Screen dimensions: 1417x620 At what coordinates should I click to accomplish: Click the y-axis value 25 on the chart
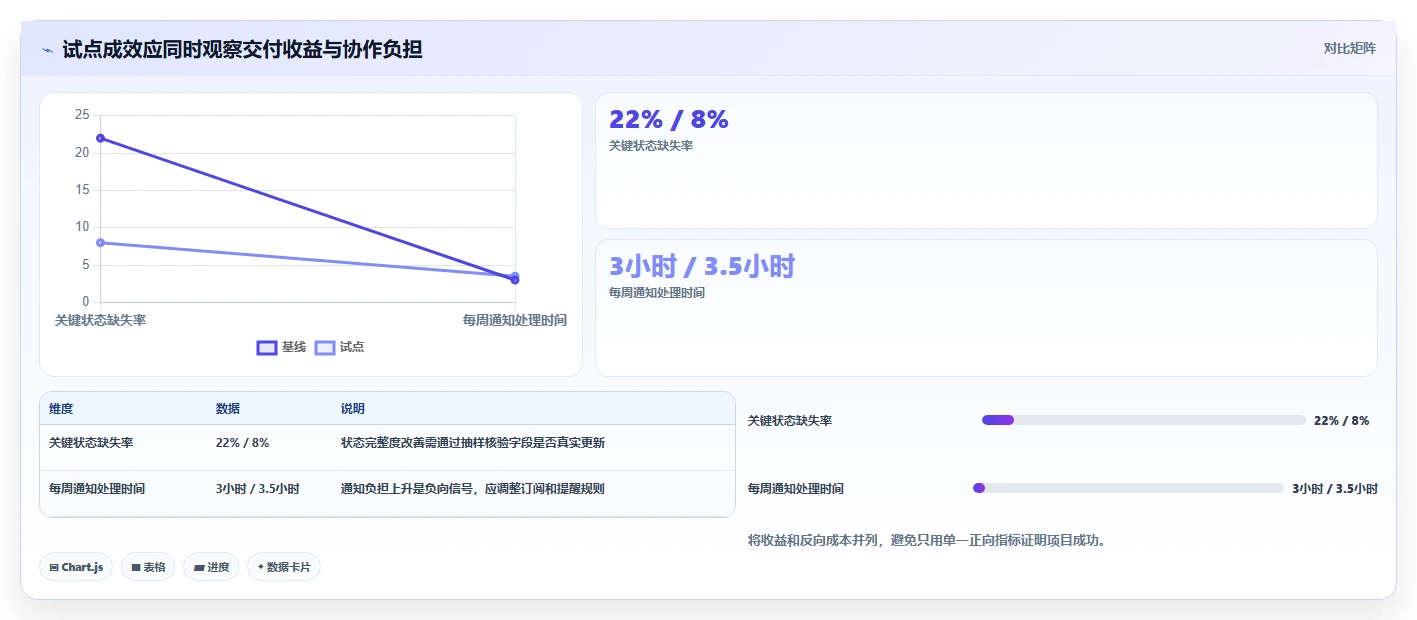click(82, 115)
